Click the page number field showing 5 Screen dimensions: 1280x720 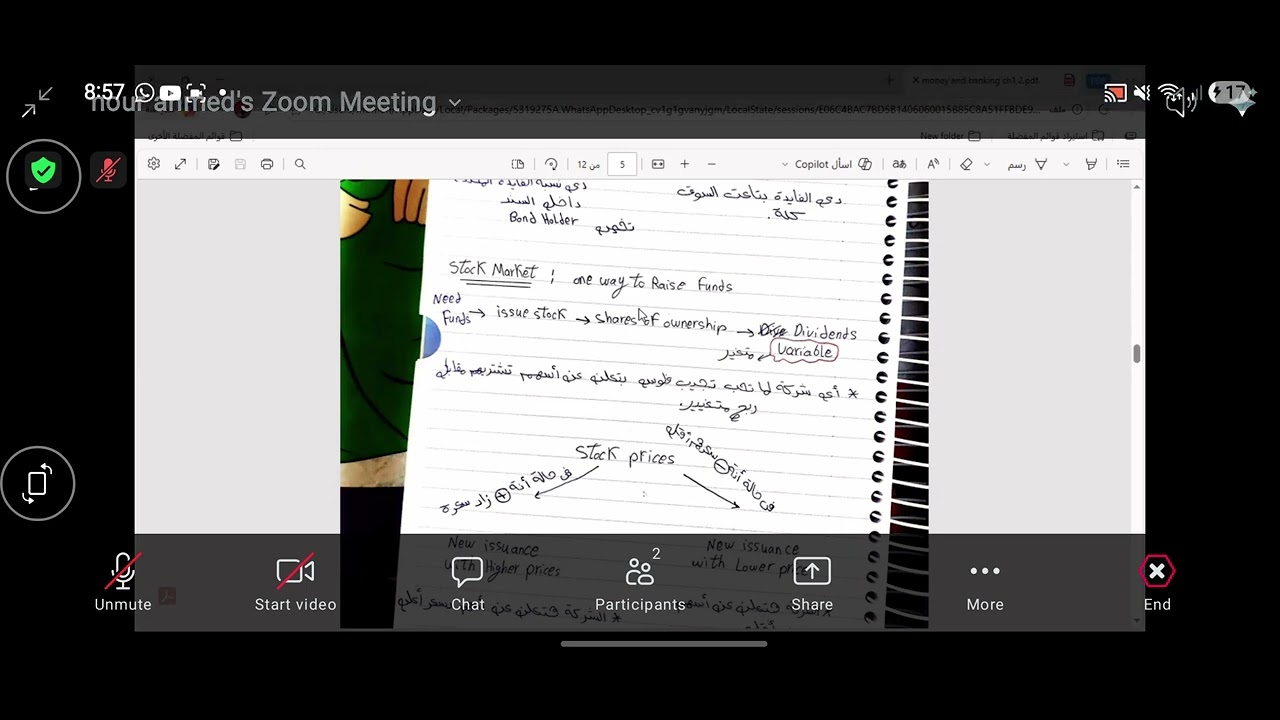pyautogui.click(x=622, y=164)
